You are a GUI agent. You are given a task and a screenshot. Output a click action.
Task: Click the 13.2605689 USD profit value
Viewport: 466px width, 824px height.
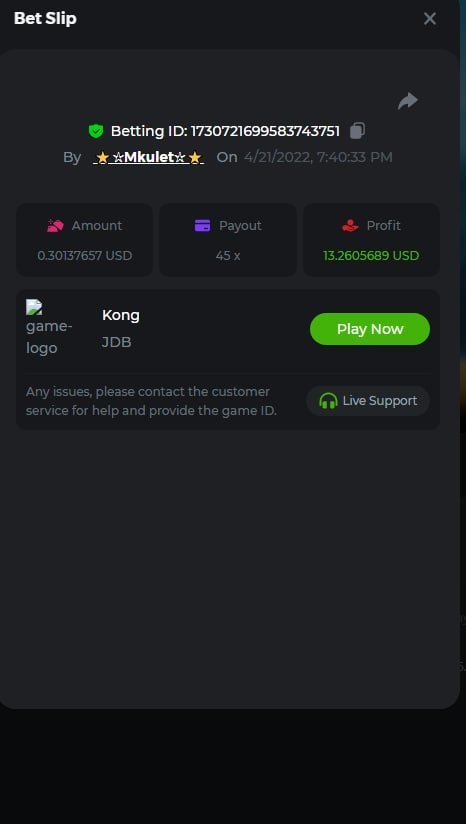pyautogui.click(x=371, y=256)
